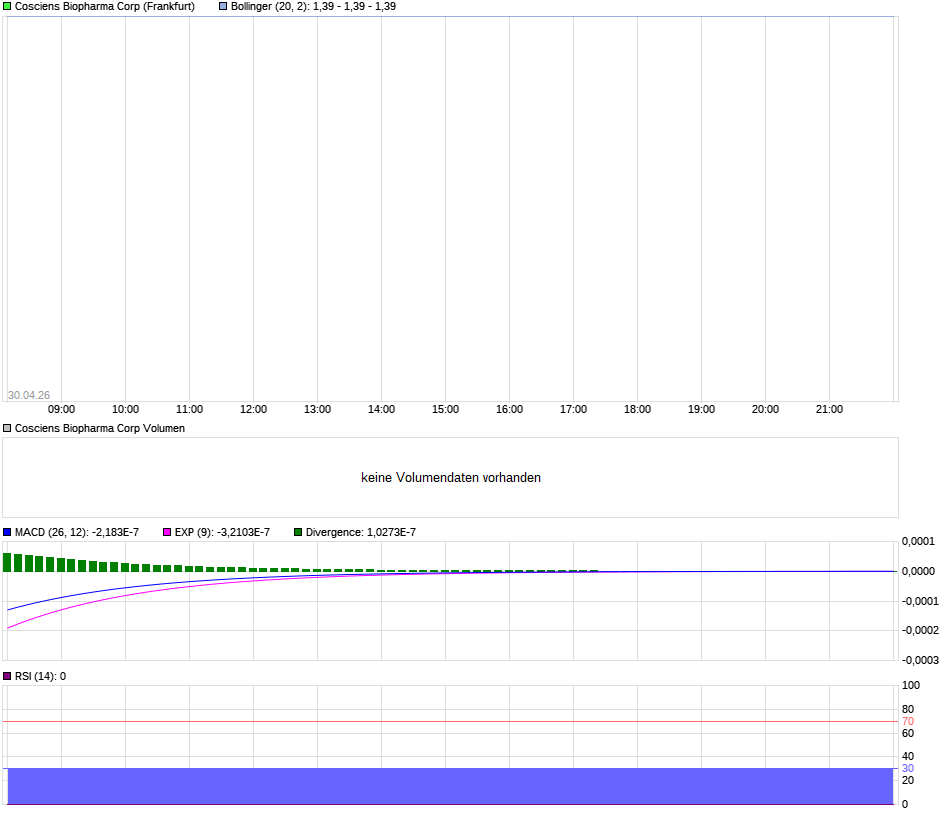Image resolution: width=940 pixels, height=814 pixels.
Task: Click the grey Volumen legend swatch
Action: pos(7,429)
